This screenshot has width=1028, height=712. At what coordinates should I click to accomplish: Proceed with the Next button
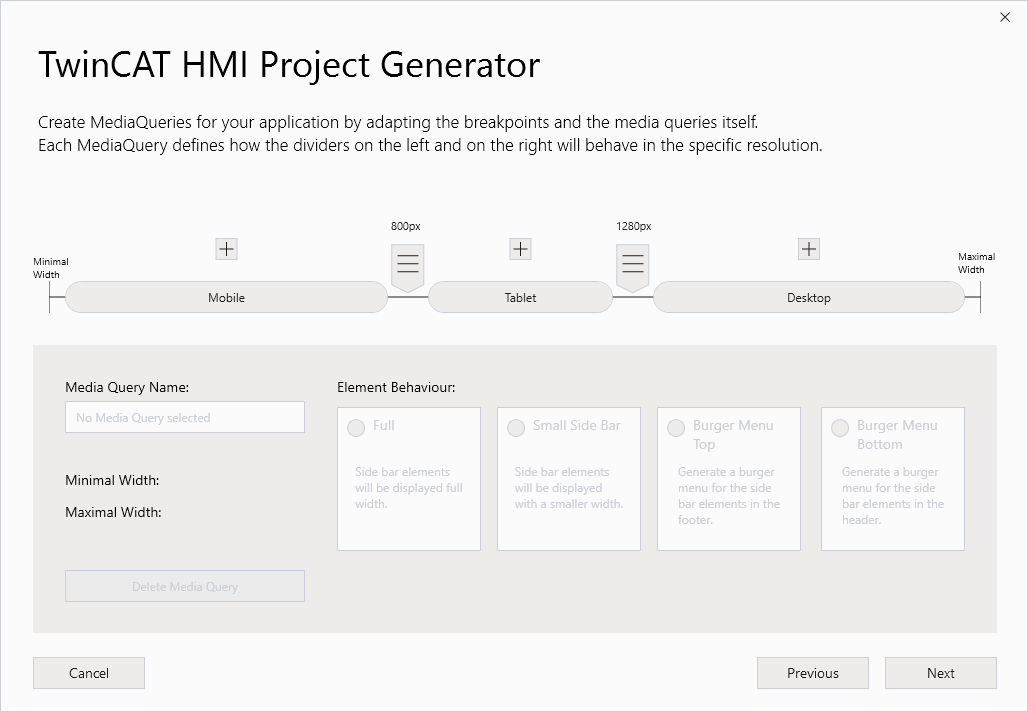click(941, 673)
